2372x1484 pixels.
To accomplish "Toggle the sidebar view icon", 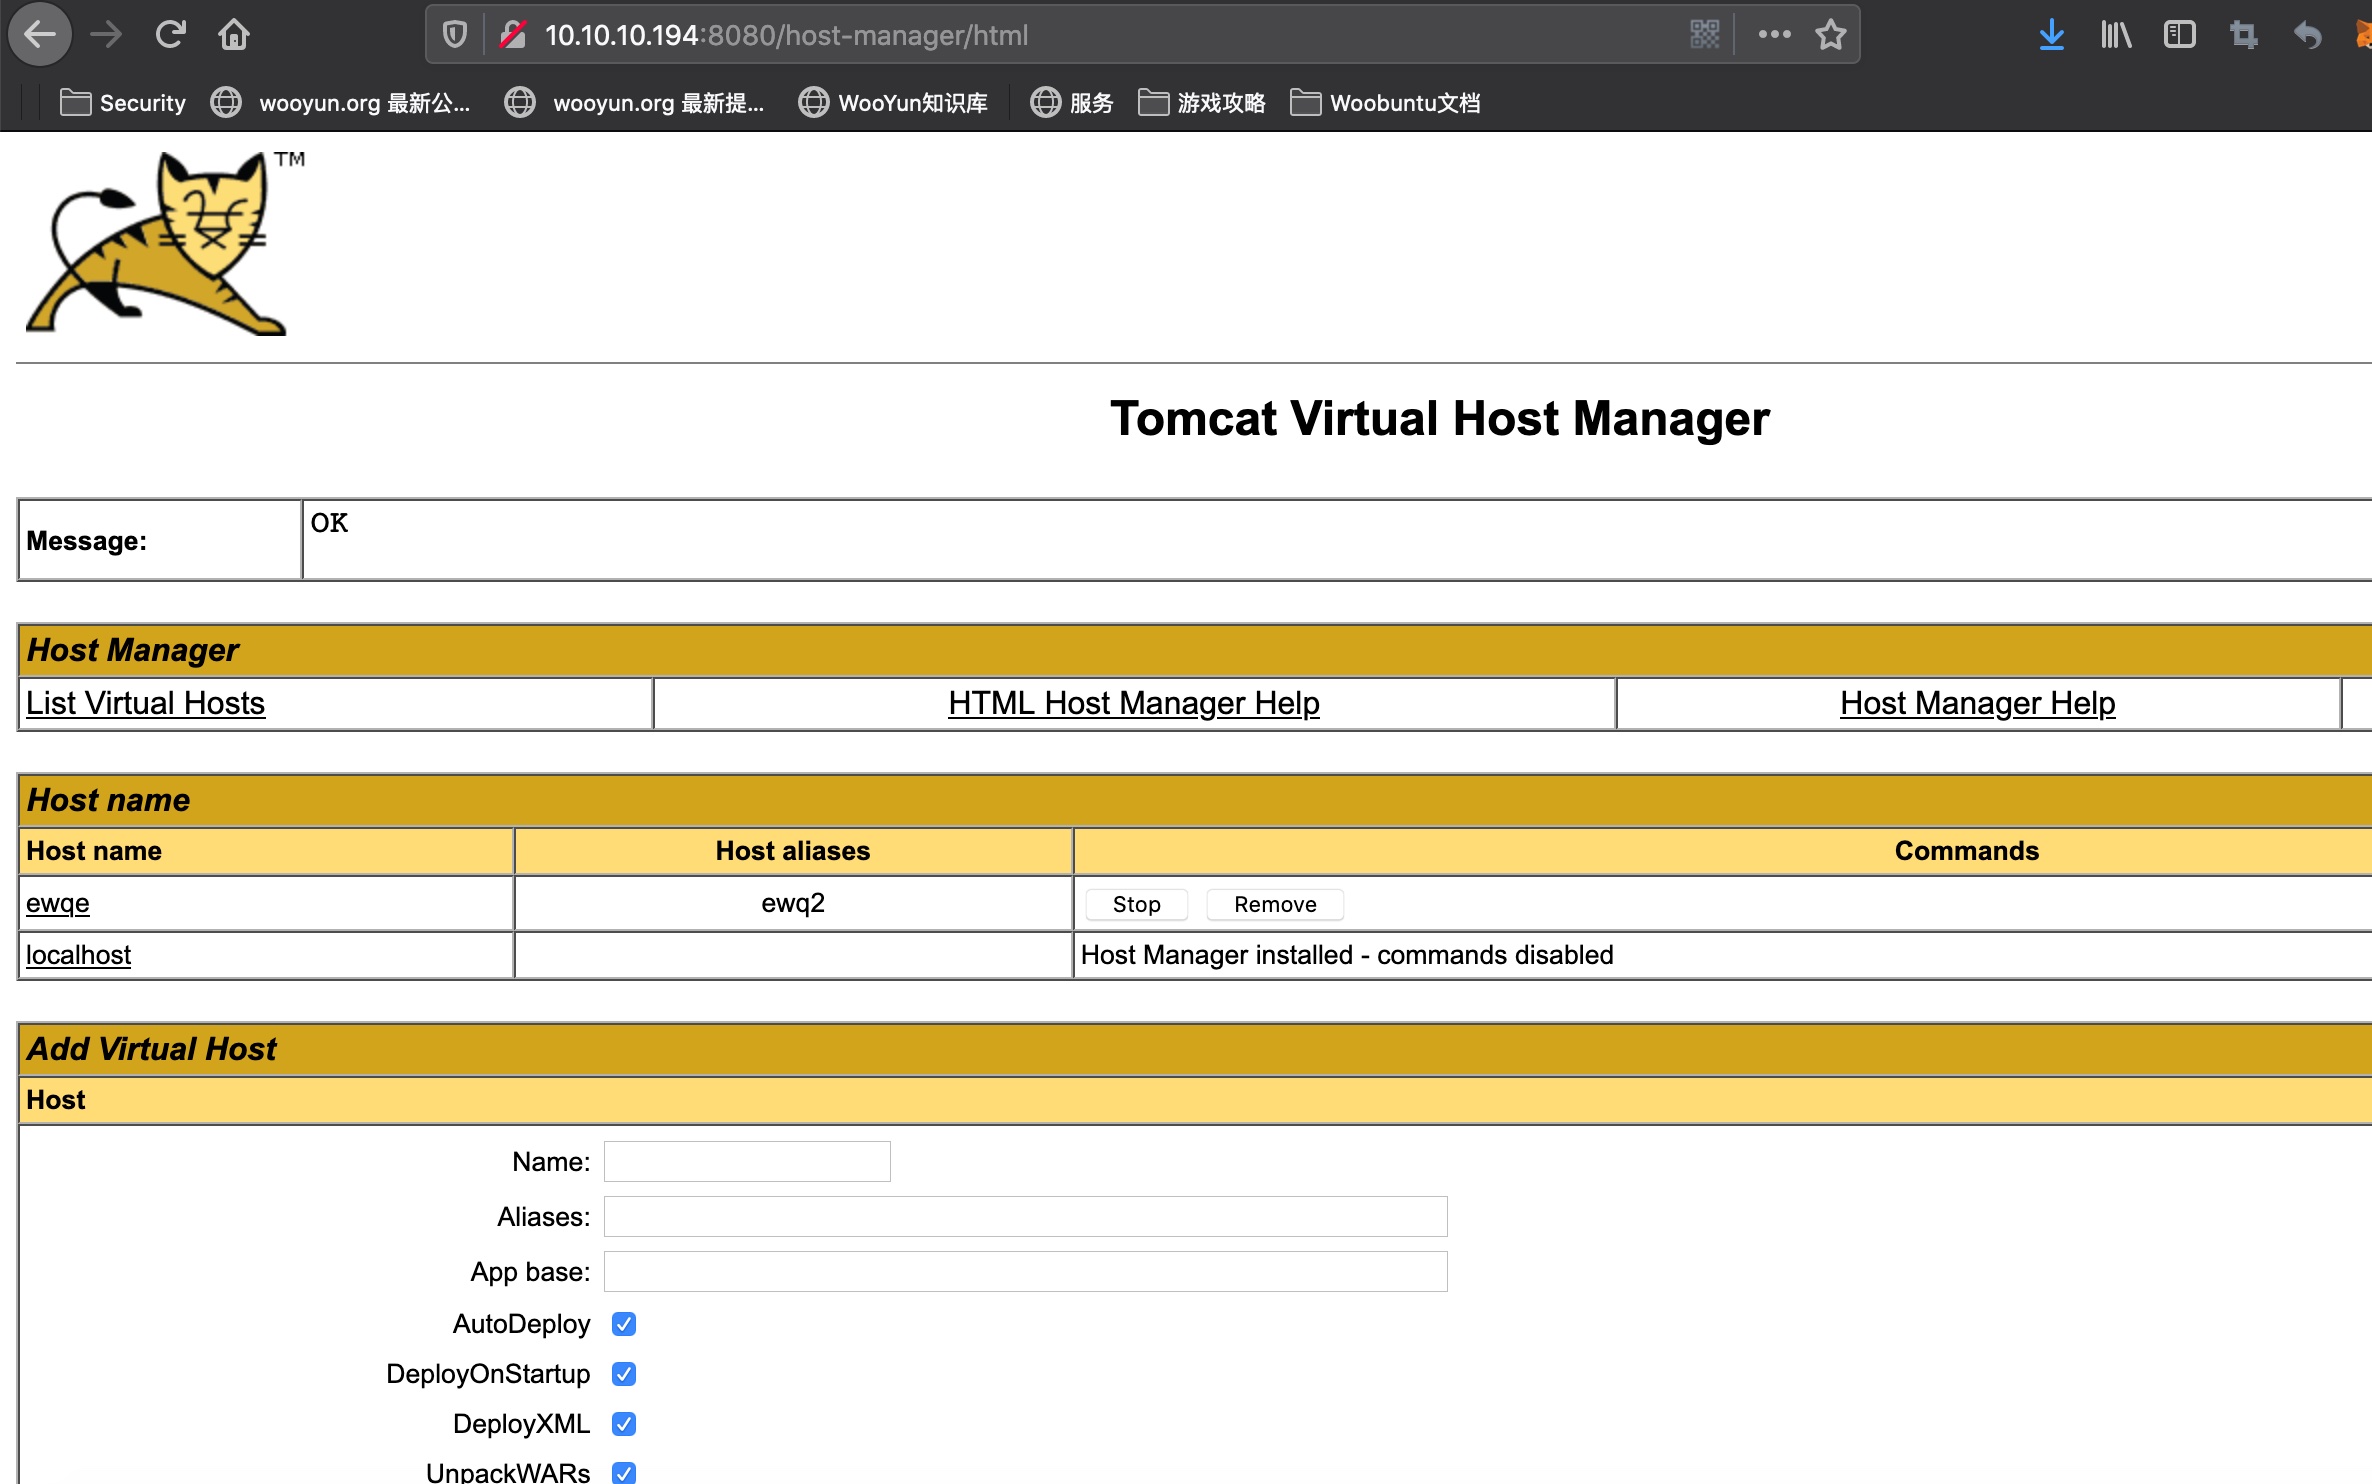I will [x=2179, y=35].
